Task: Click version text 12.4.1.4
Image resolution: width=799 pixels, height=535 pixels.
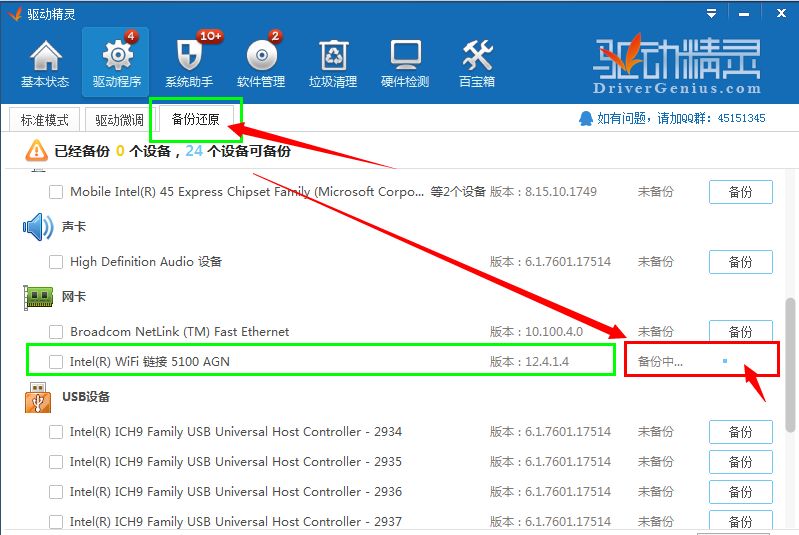Action: coord(547,362)
